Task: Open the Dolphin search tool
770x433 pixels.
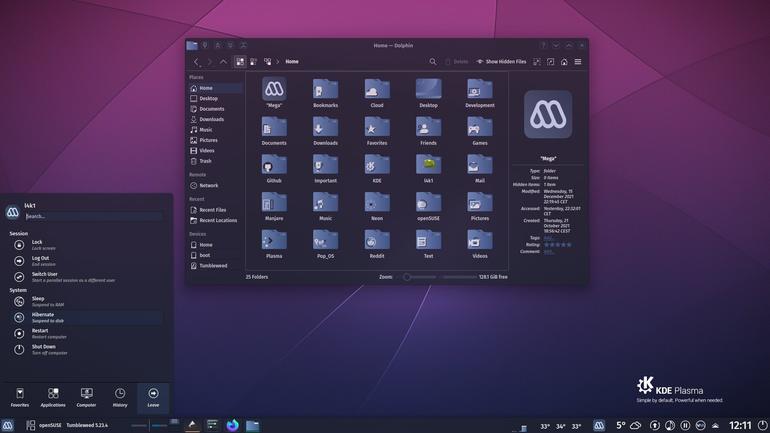Action: point(433,62)
